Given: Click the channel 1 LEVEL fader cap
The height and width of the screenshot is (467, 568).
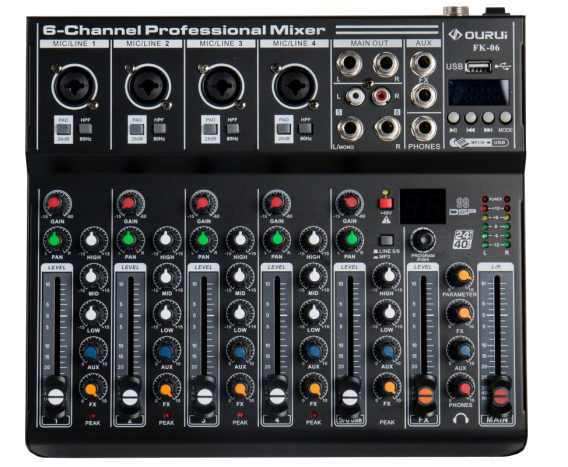Looking at the screenshot, I should point(55,397).
